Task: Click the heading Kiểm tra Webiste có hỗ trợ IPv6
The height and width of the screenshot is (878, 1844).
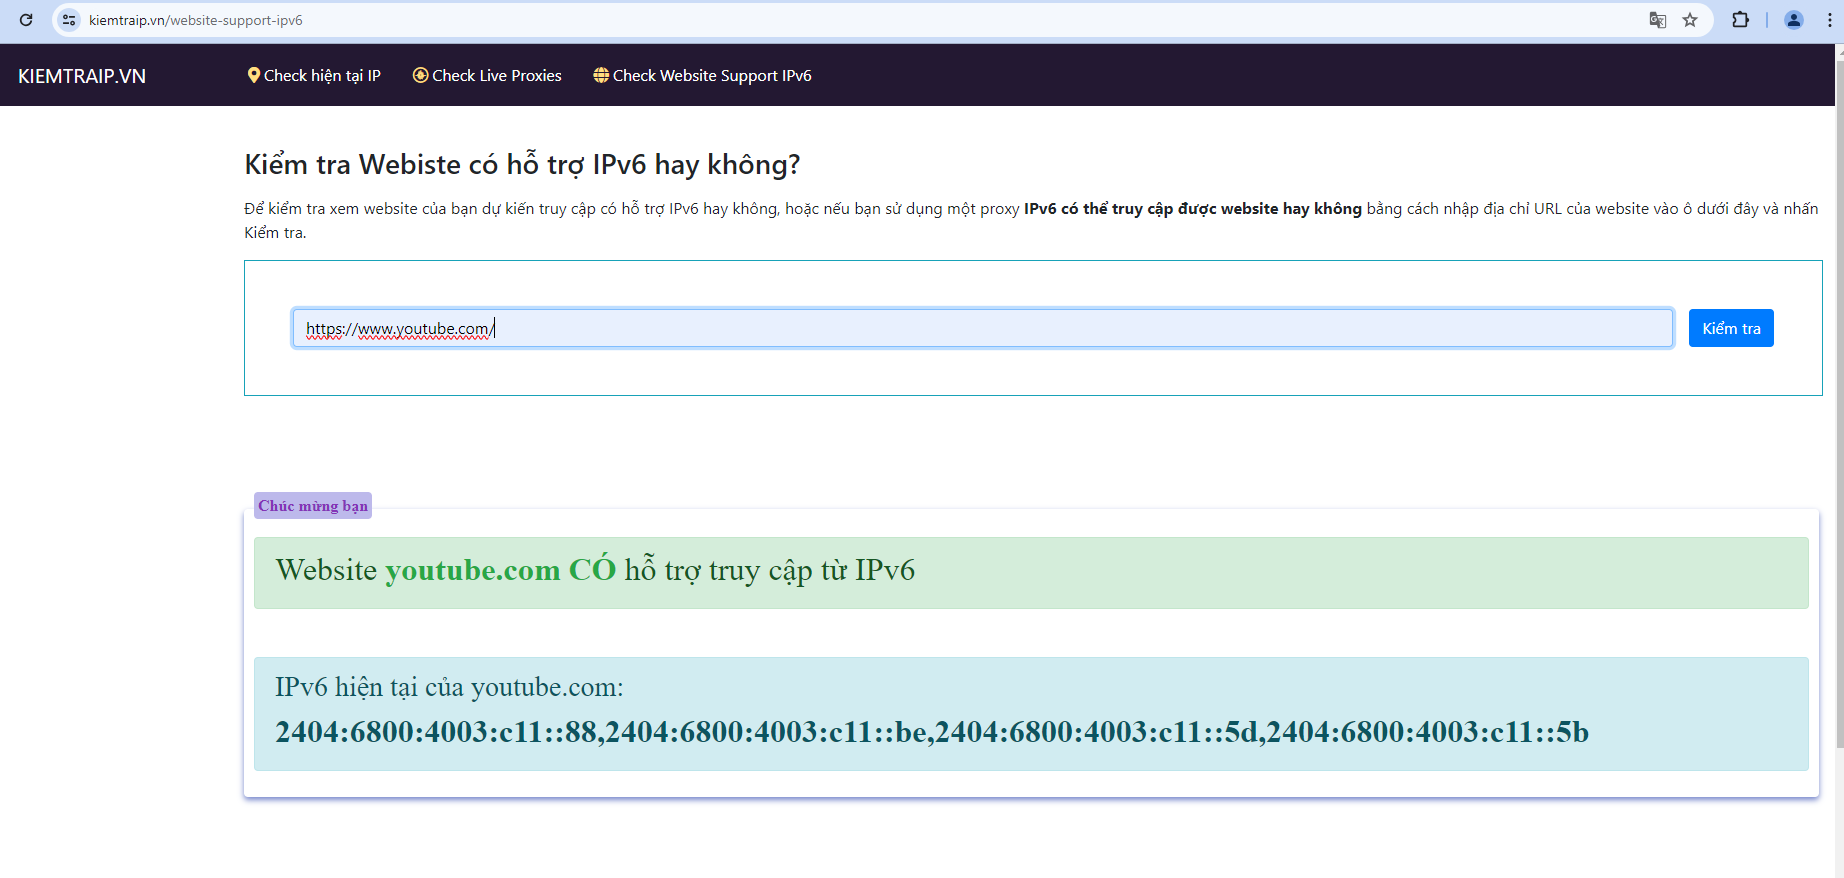Action: (522, 164)
